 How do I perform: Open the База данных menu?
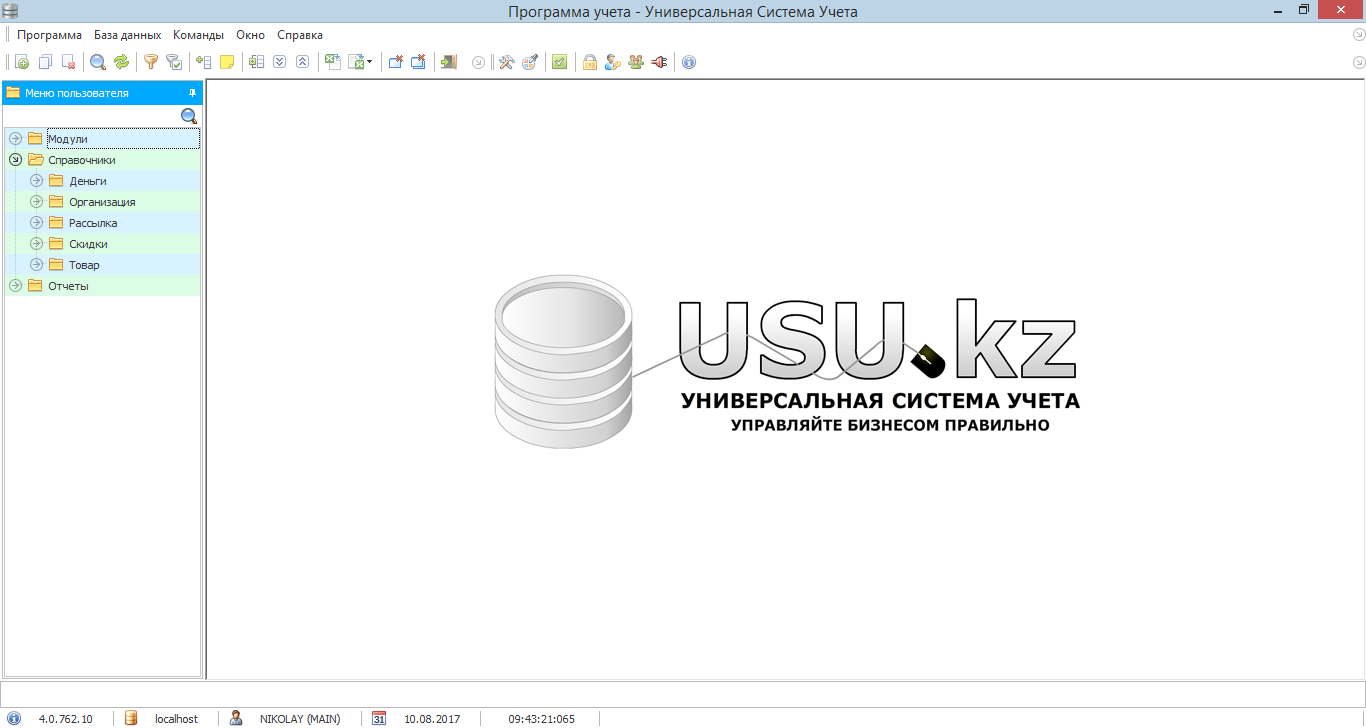(x=128, y=35)
